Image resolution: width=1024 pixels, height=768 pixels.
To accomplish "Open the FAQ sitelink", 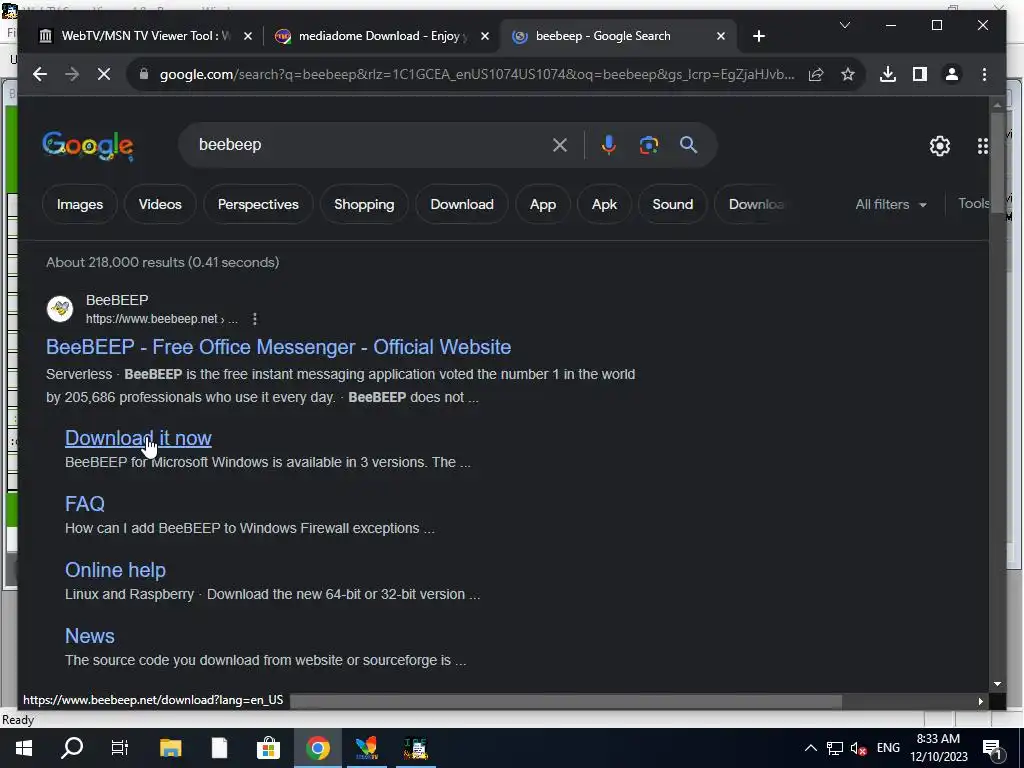I will coord(85,504).
